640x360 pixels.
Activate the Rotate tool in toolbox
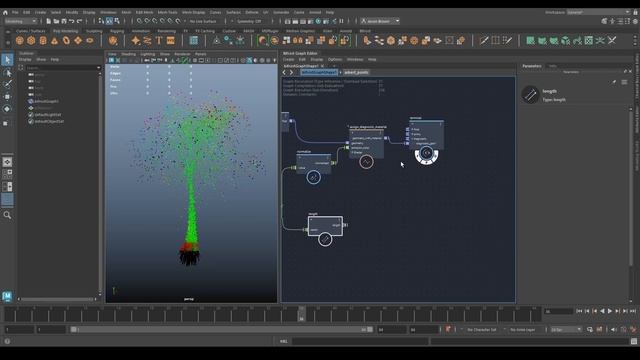[7, 109]
